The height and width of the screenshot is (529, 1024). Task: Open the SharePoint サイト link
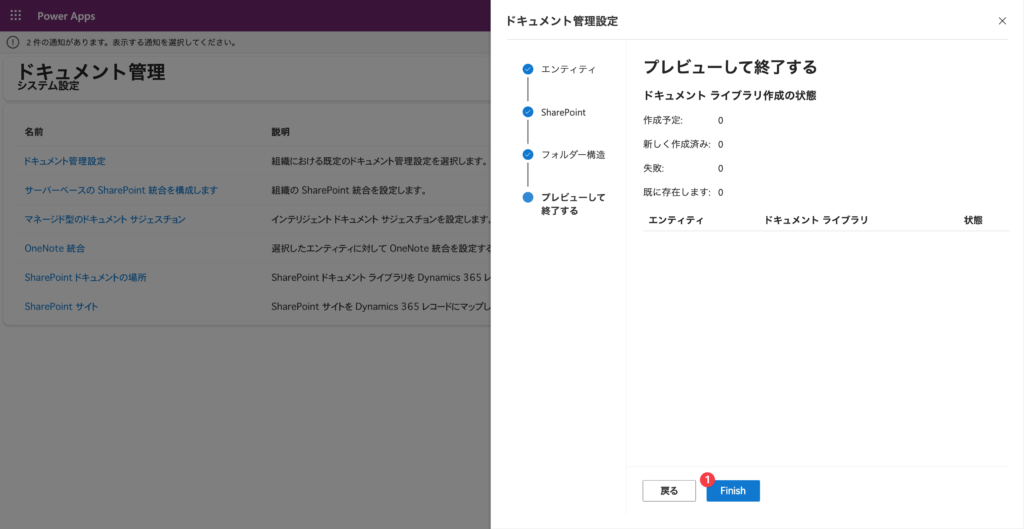tap(62, 306)
